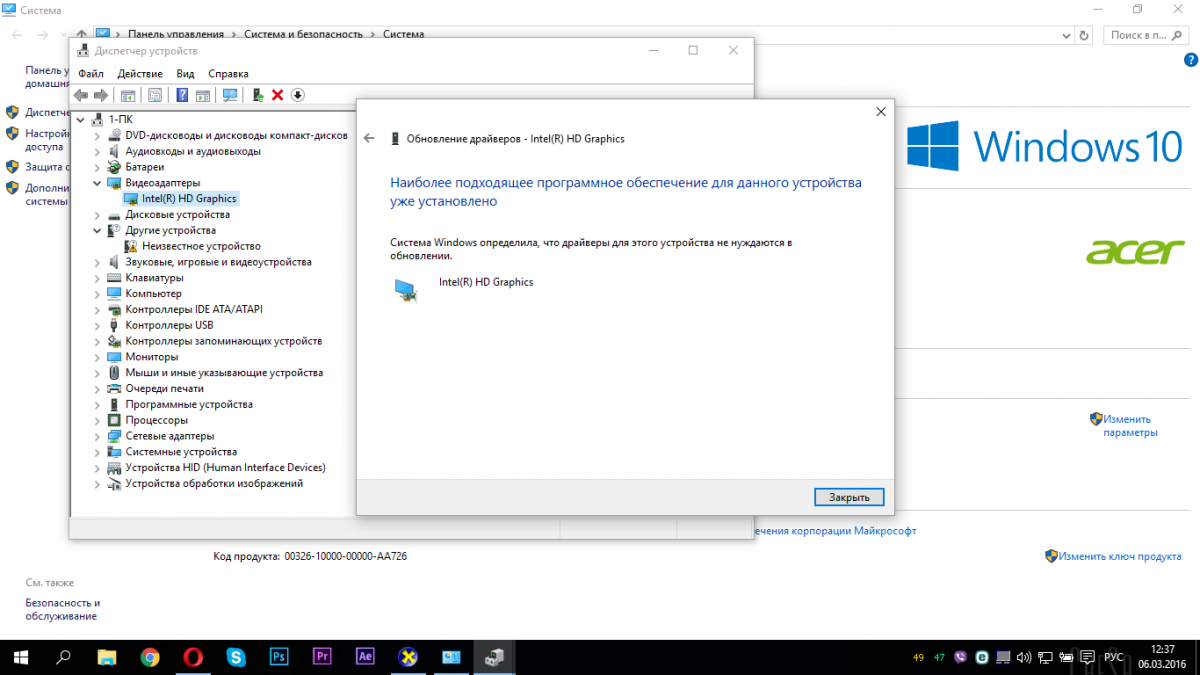Click the circled down-arrow toolbar icon
This screenshot has height=675, width=1200.
298,95
